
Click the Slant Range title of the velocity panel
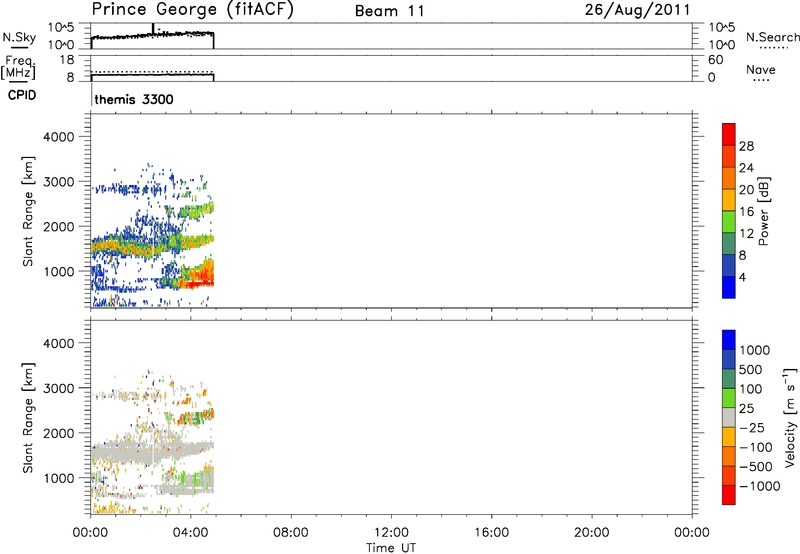[28, 418]
